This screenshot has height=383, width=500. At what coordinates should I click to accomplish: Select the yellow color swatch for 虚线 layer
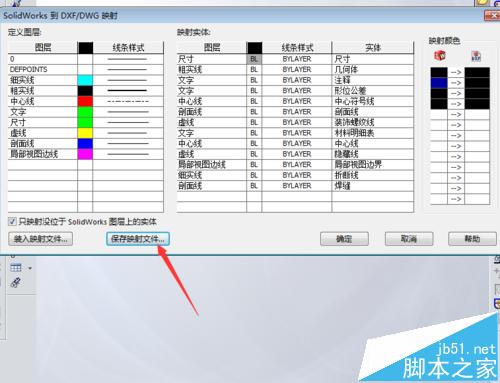pyautogui.click(x=85, y=133)
